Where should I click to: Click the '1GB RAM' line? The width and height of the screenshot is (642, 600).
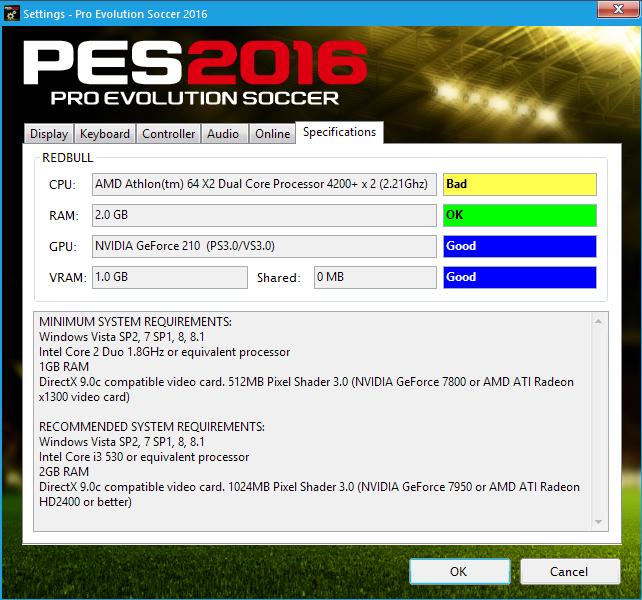(64, 367)
